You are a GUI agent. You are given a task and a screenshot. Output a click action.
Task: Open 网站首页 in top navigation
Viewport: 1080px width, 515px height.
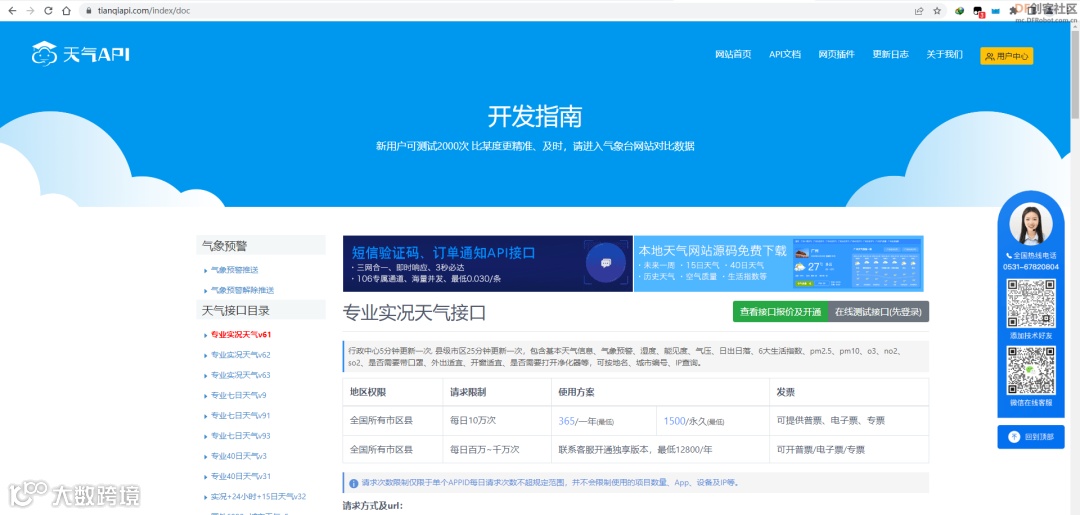point(733,54)
